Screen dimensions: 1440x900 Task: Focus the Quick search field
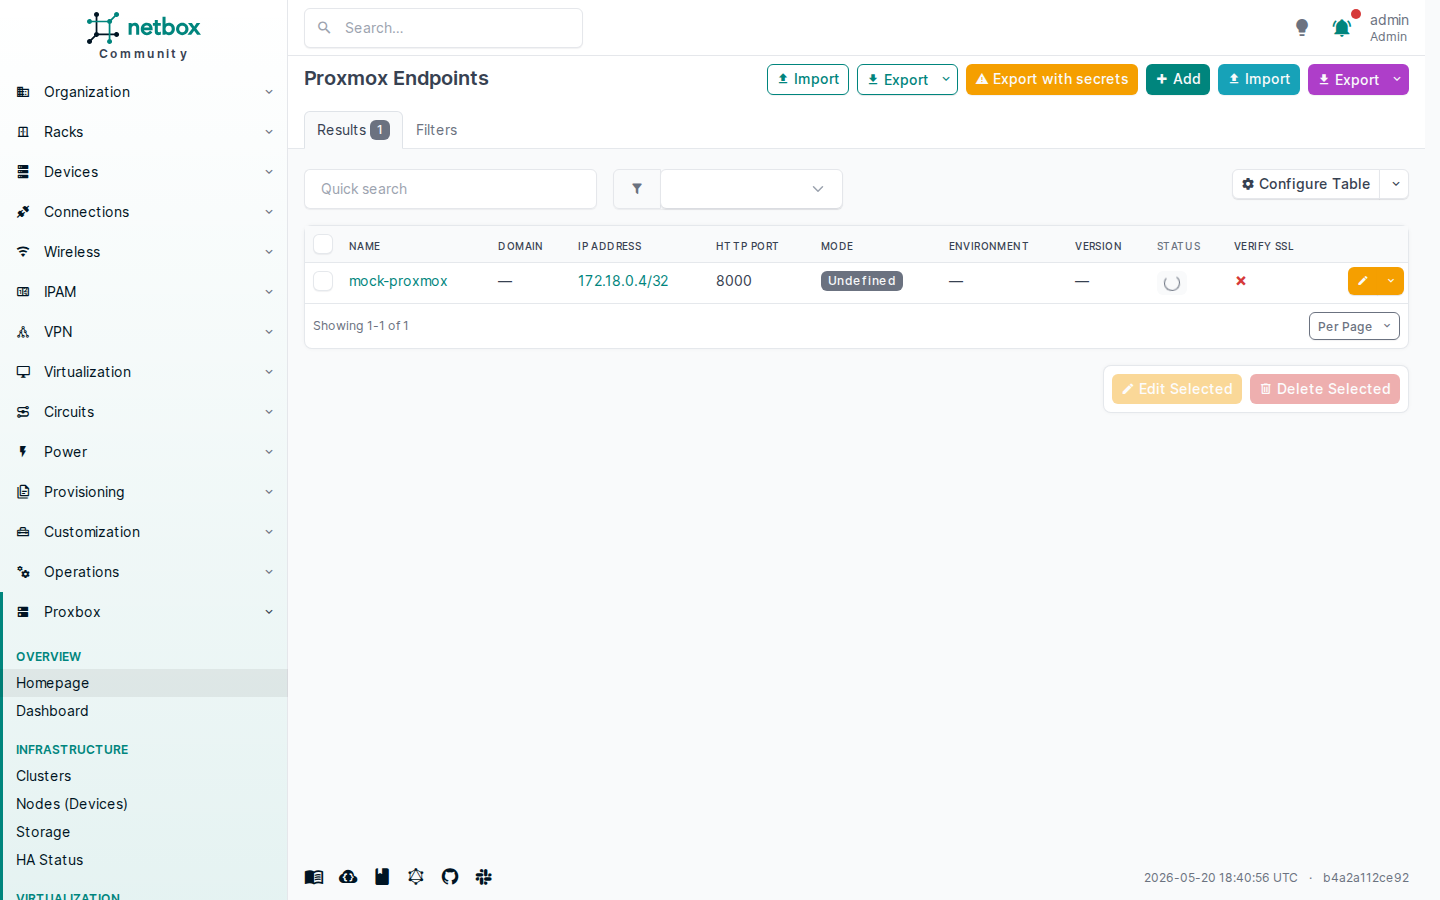(x=450, y=189)
